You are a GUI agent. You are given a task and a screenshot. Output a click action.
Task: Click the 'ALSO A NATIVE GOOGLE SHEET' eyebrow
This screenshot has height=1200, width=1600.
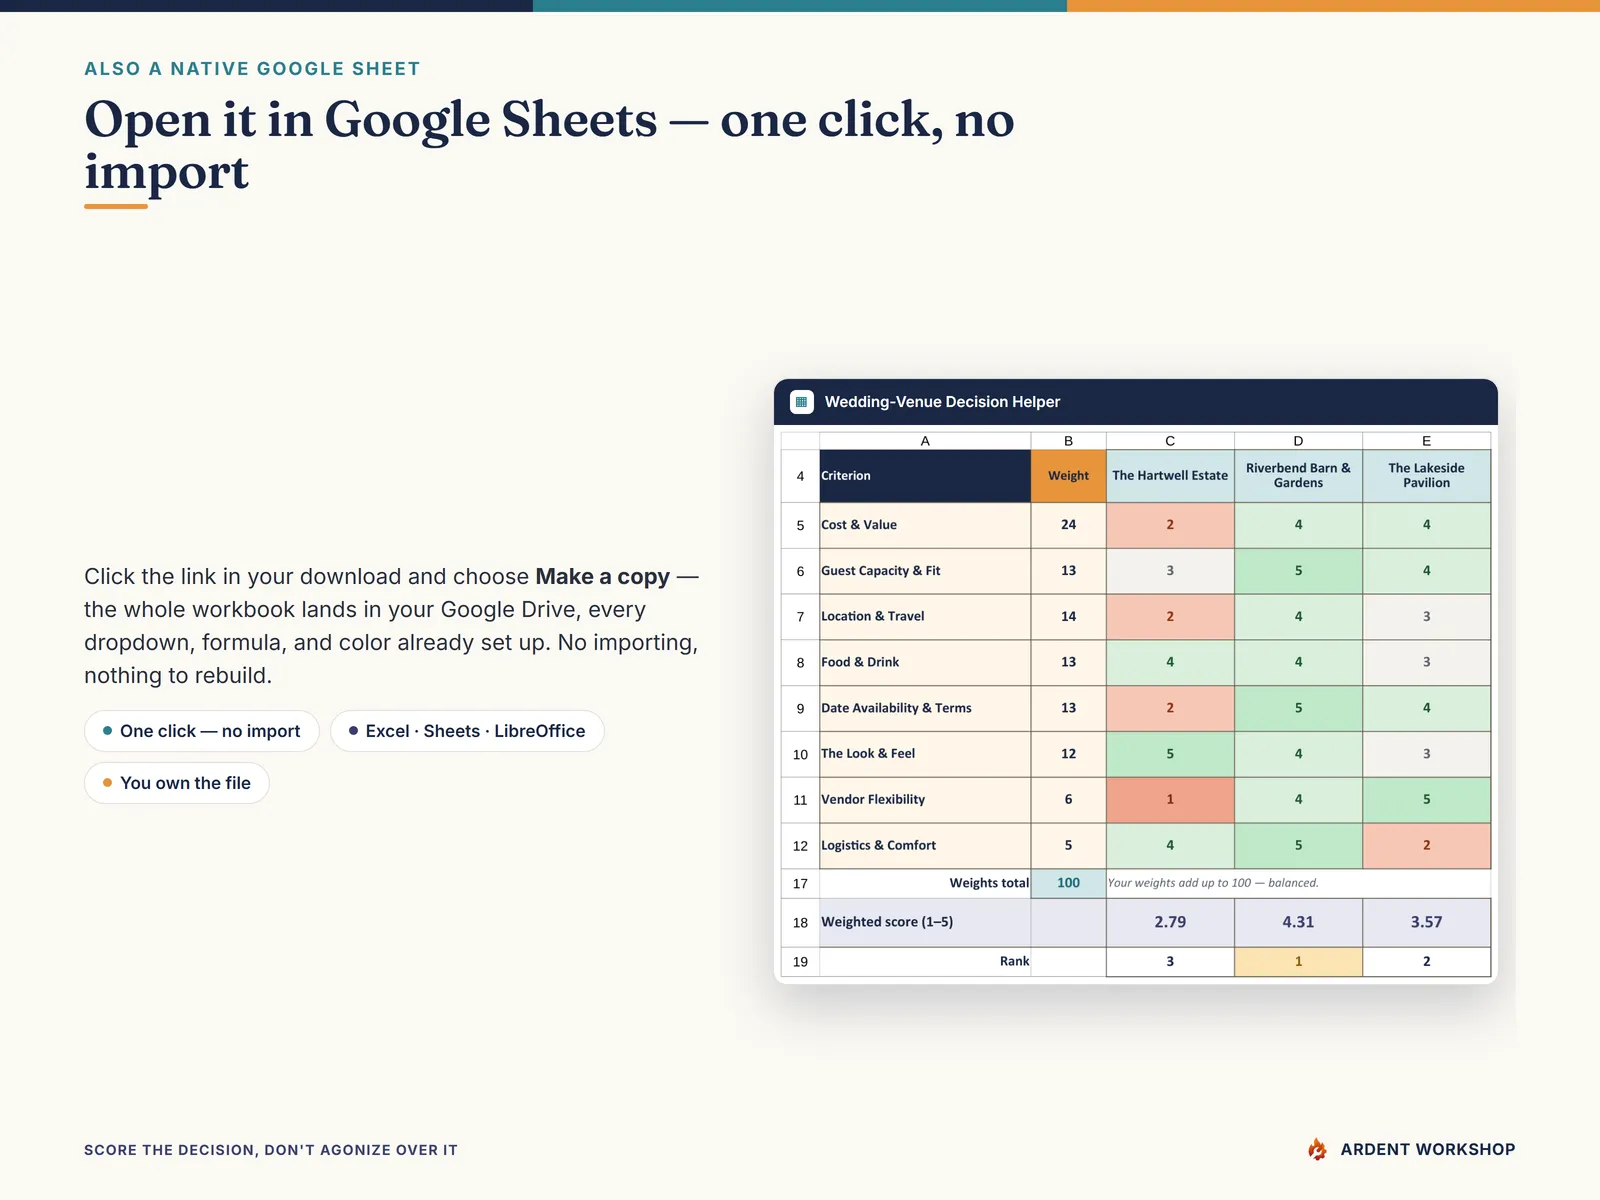252,69
